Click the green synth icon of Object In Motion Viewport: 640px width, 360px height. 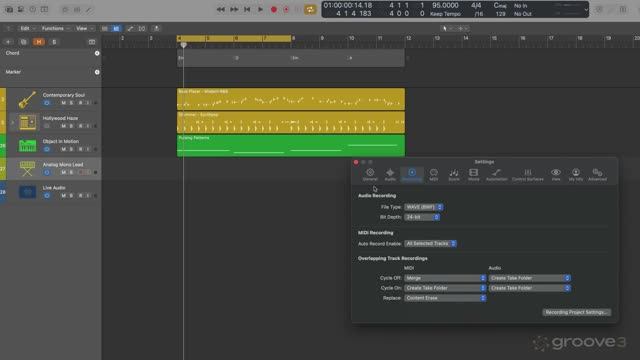point(27,145)
